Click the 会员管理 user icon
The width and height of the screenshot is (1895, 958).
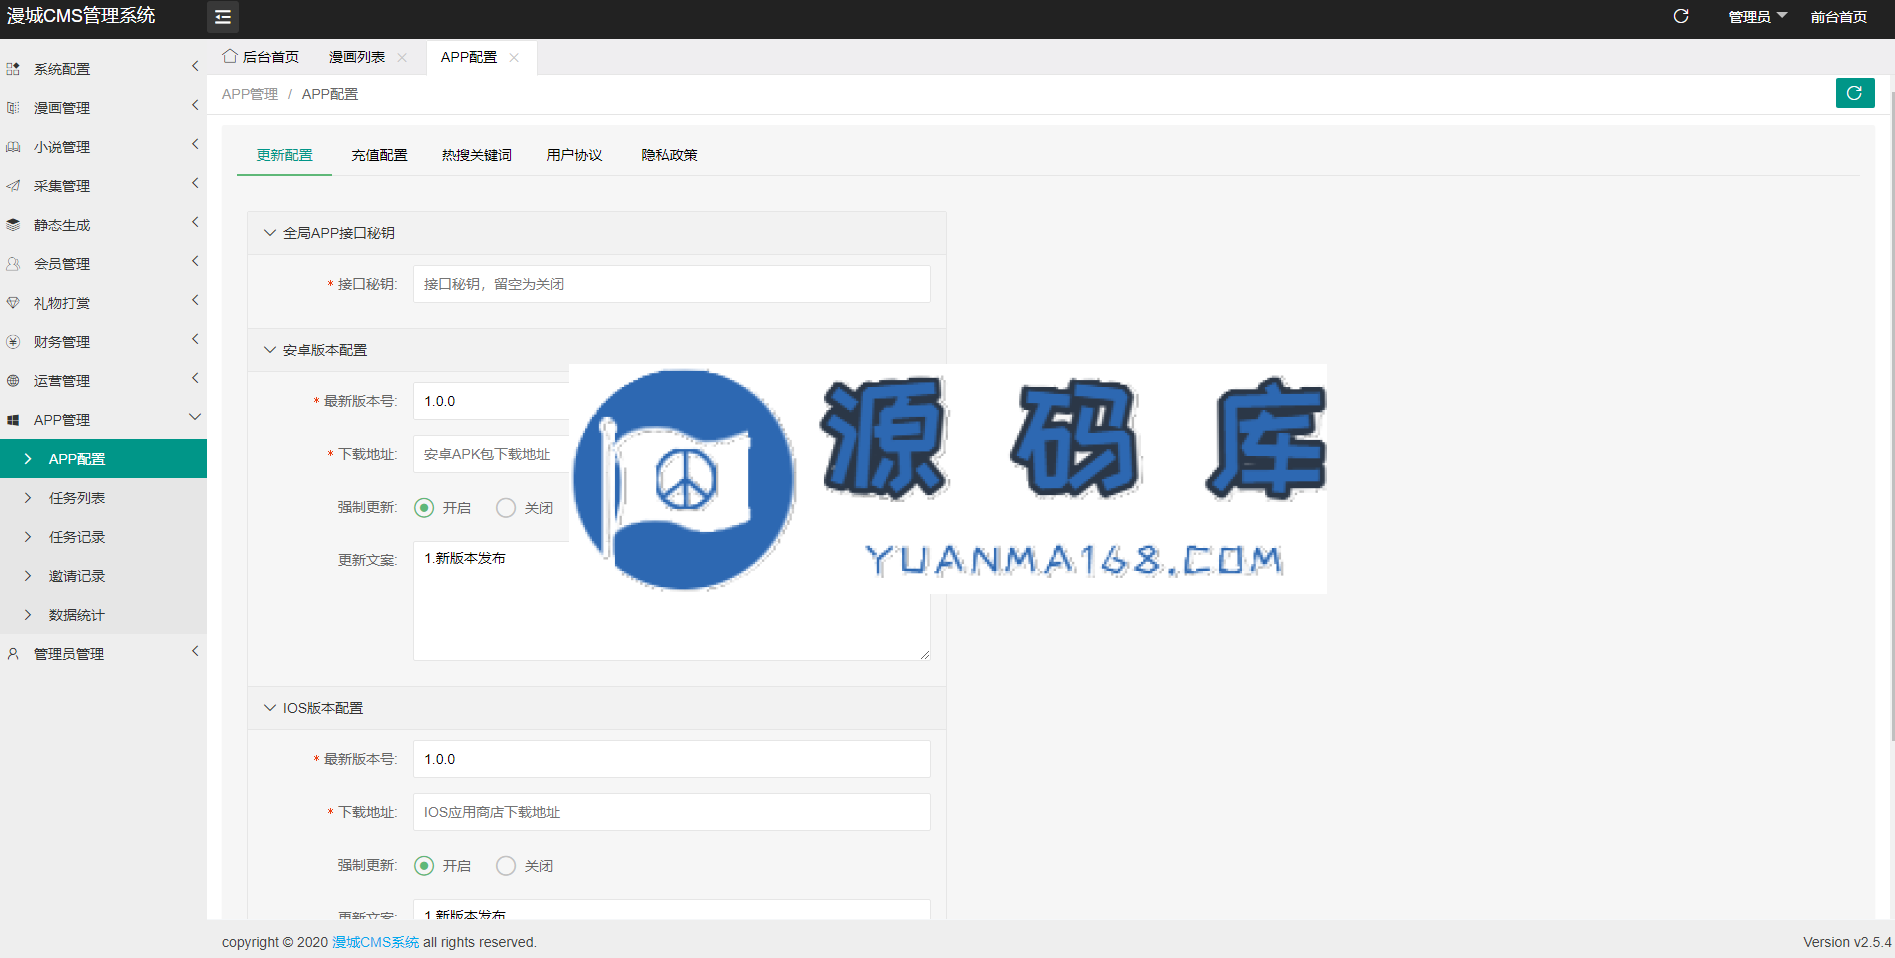(x=13, y=264)
